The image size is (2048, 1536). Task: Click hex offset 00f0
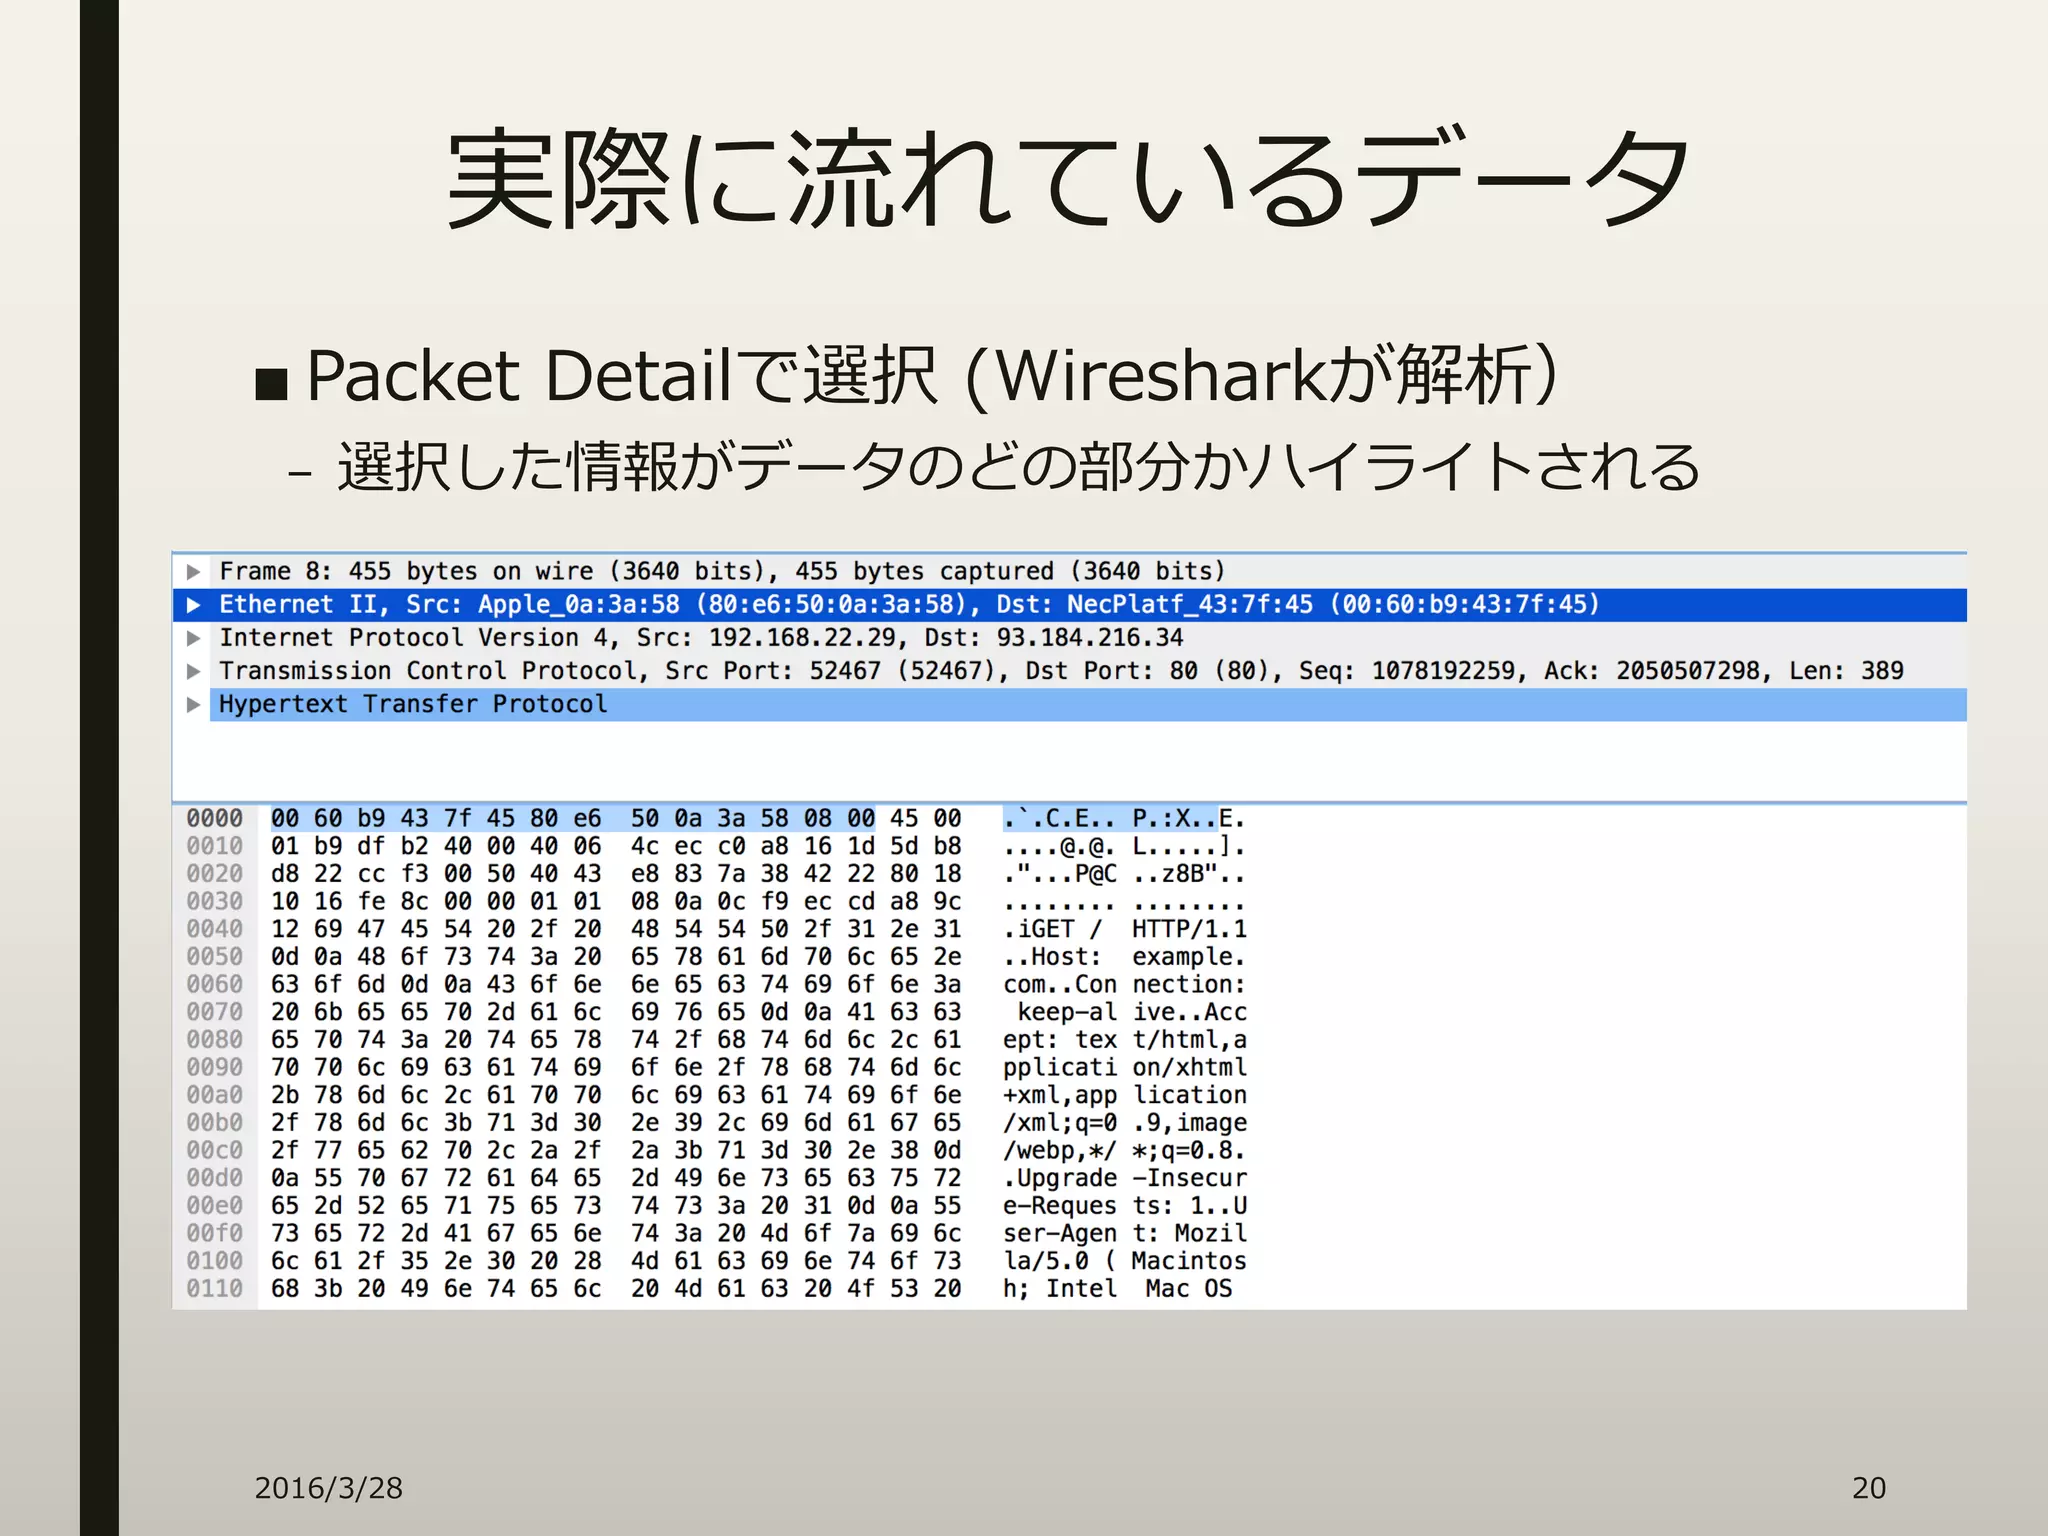214,1234
